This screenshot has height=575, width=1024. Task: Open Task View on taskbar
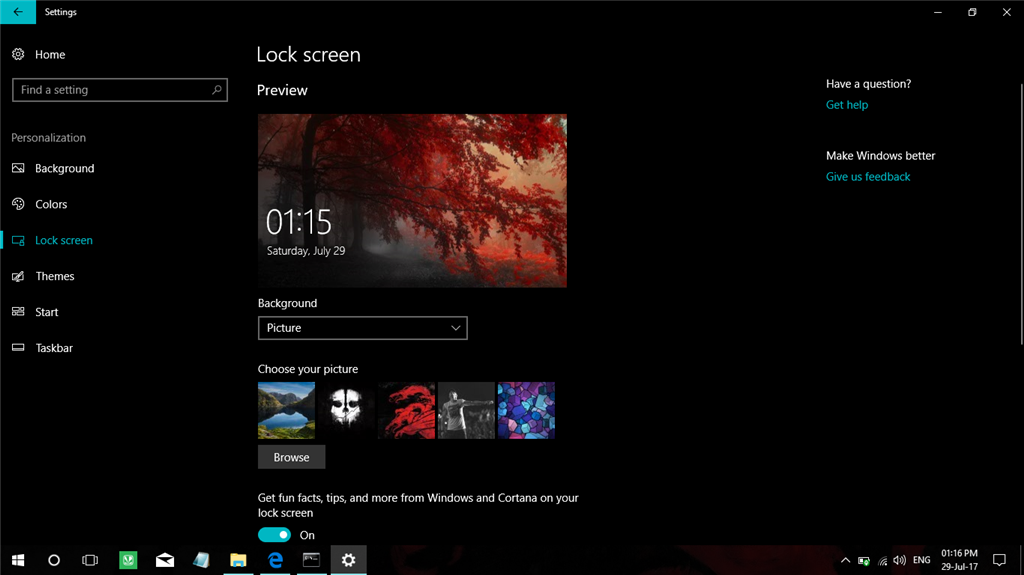pyautogui.click(x=90, y=560)
